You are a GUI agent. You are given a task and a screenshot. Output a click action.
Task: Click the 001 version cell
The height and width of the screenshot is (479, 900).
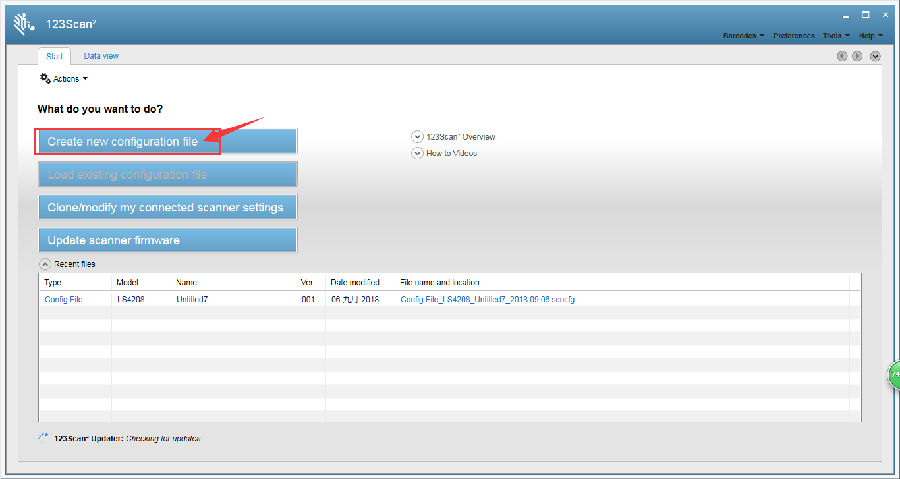click(308, 299)
